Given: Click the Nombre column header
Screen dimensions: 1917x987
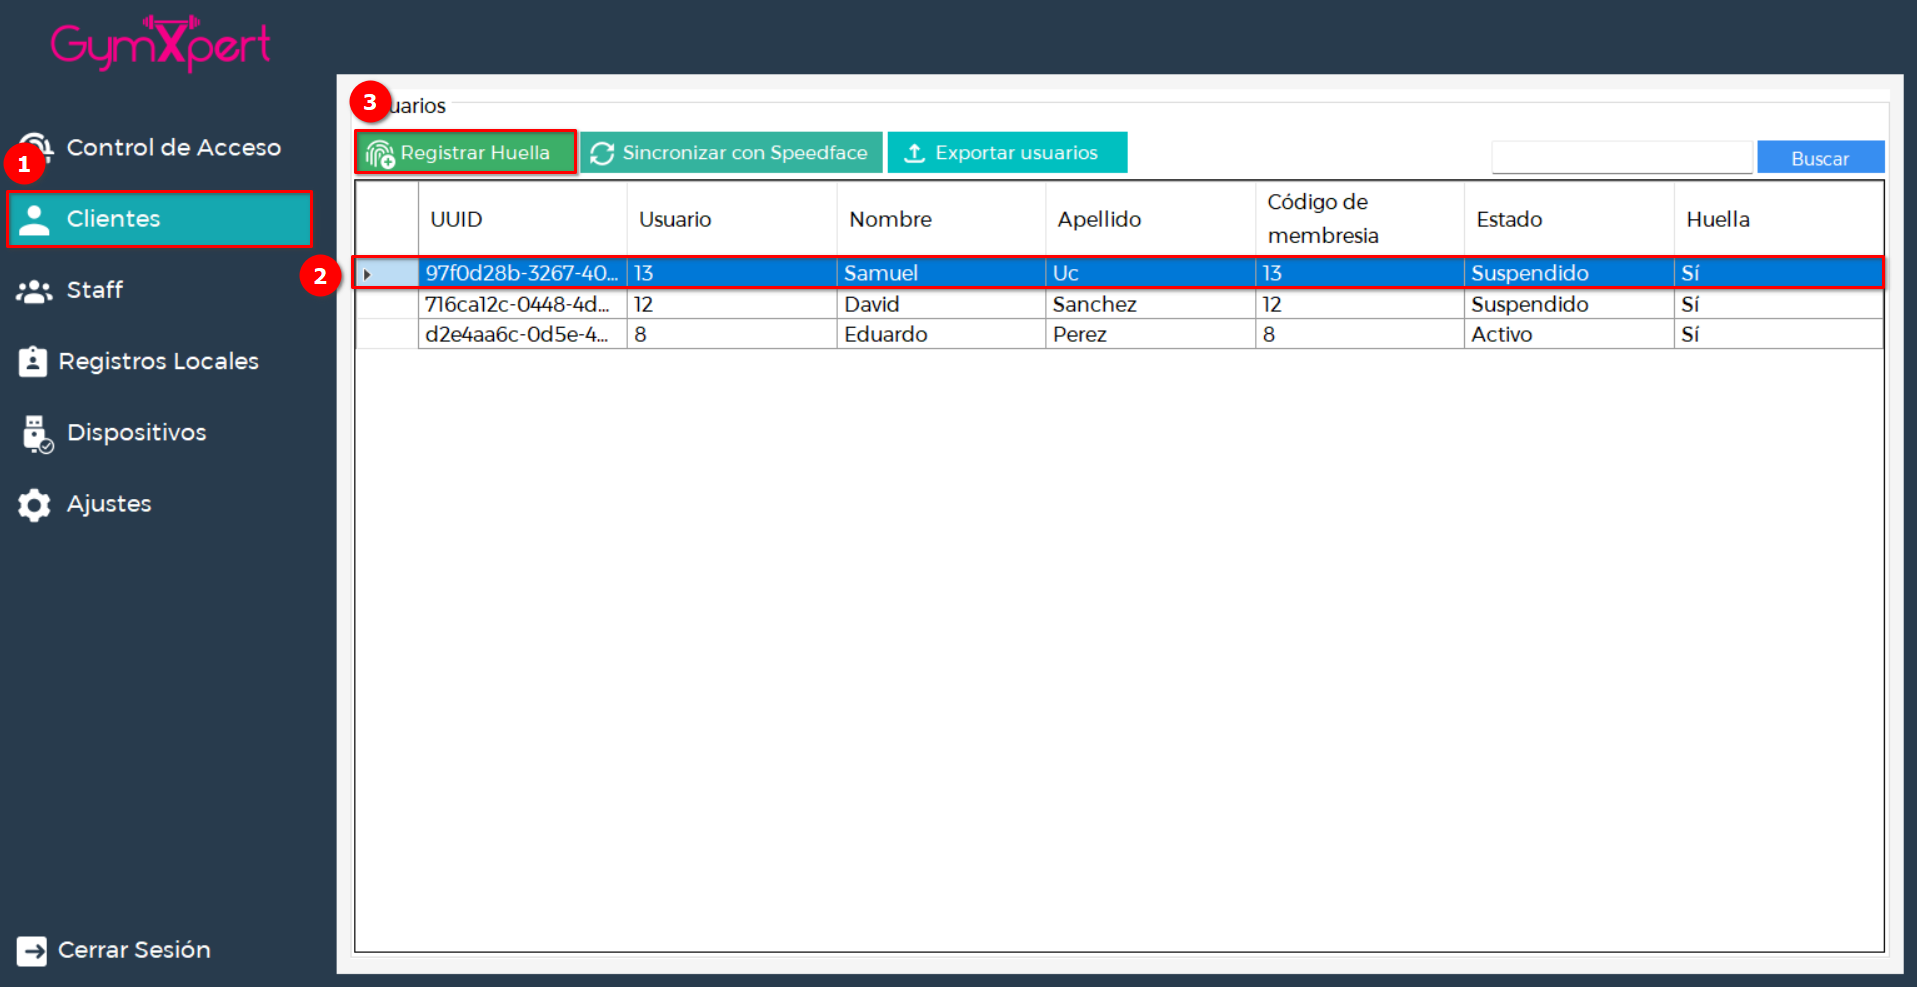Looking at the screenshot, I should [890, 219].
